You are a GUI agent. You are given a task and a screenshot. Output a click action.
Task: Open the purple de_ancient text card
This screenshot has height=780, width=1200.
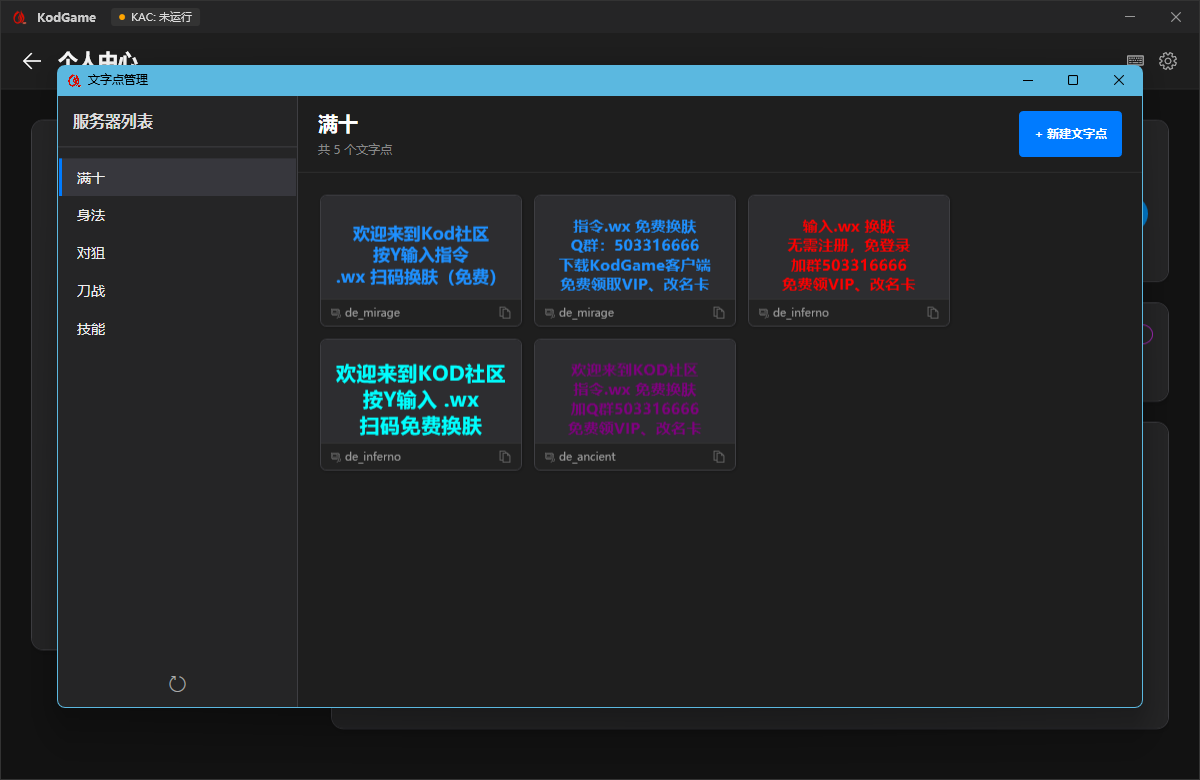click(x=635, y=392)
